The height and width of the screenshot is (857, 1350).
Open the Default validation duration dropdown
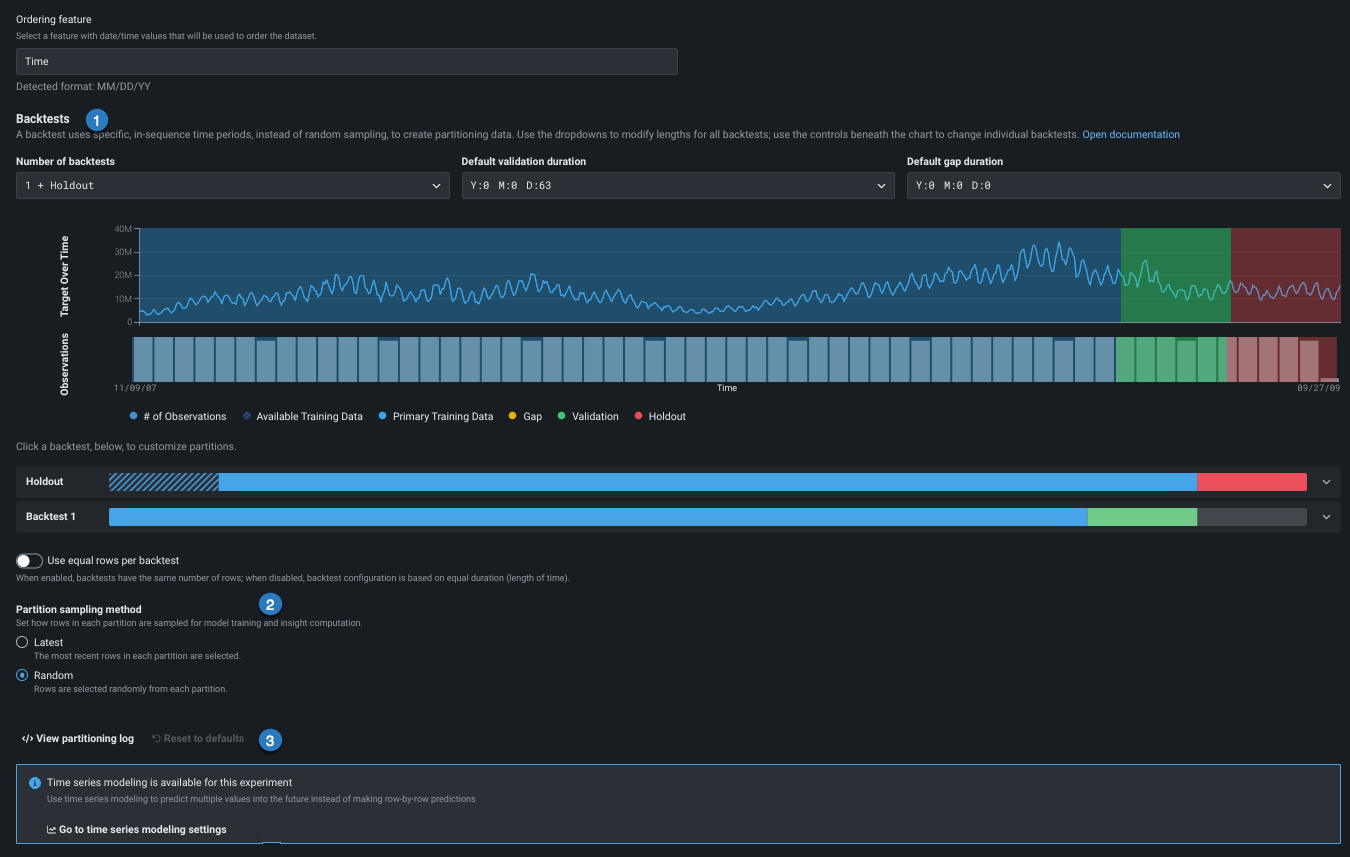(677, 186)
